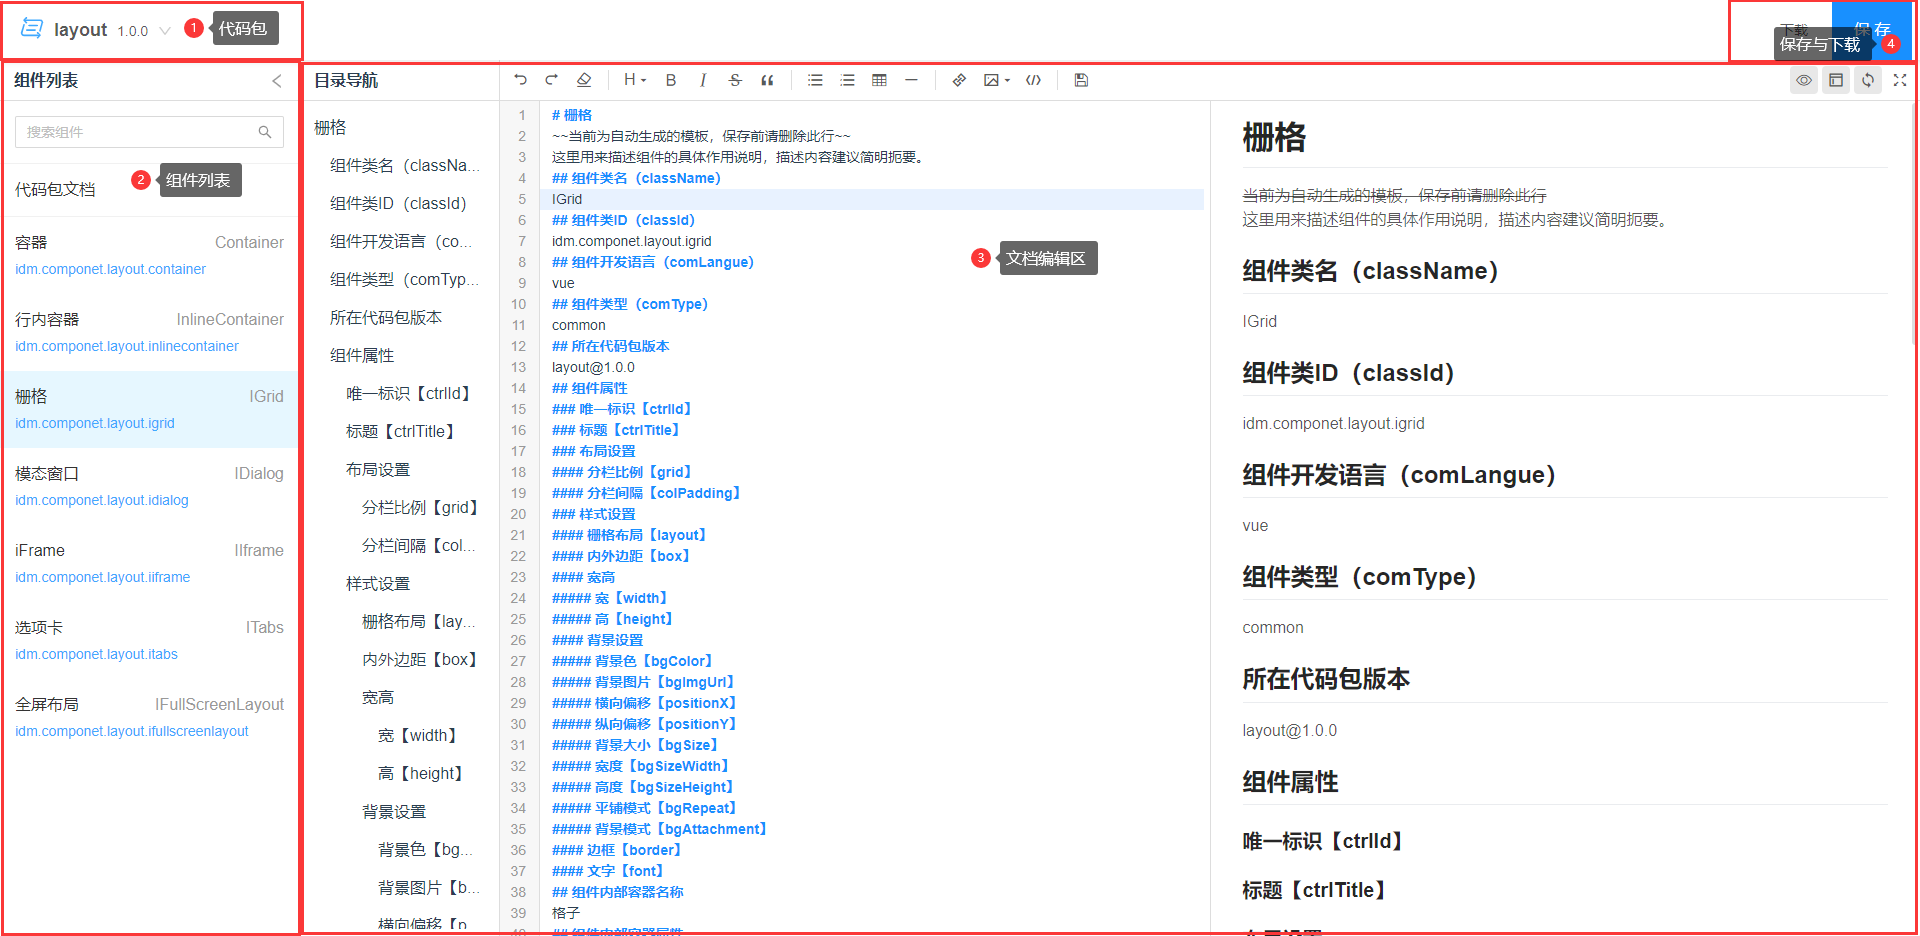Click the preview heading 组件属性
The width and height of the screenshot is (1920, 936).
[x=1290, y=782]
